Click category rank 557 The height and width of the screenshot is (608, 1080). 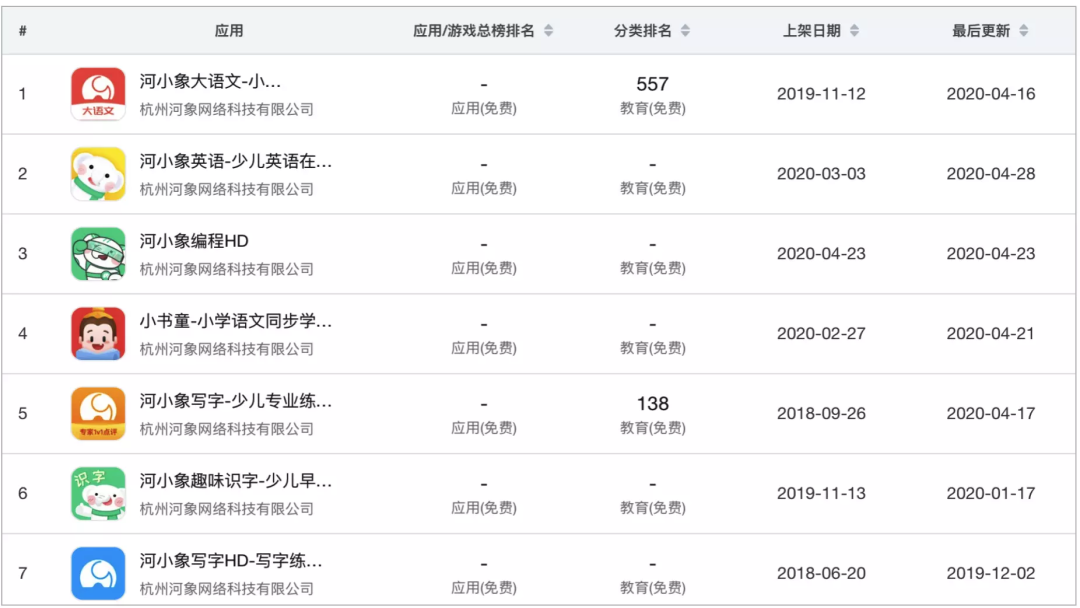coord(652,84)
